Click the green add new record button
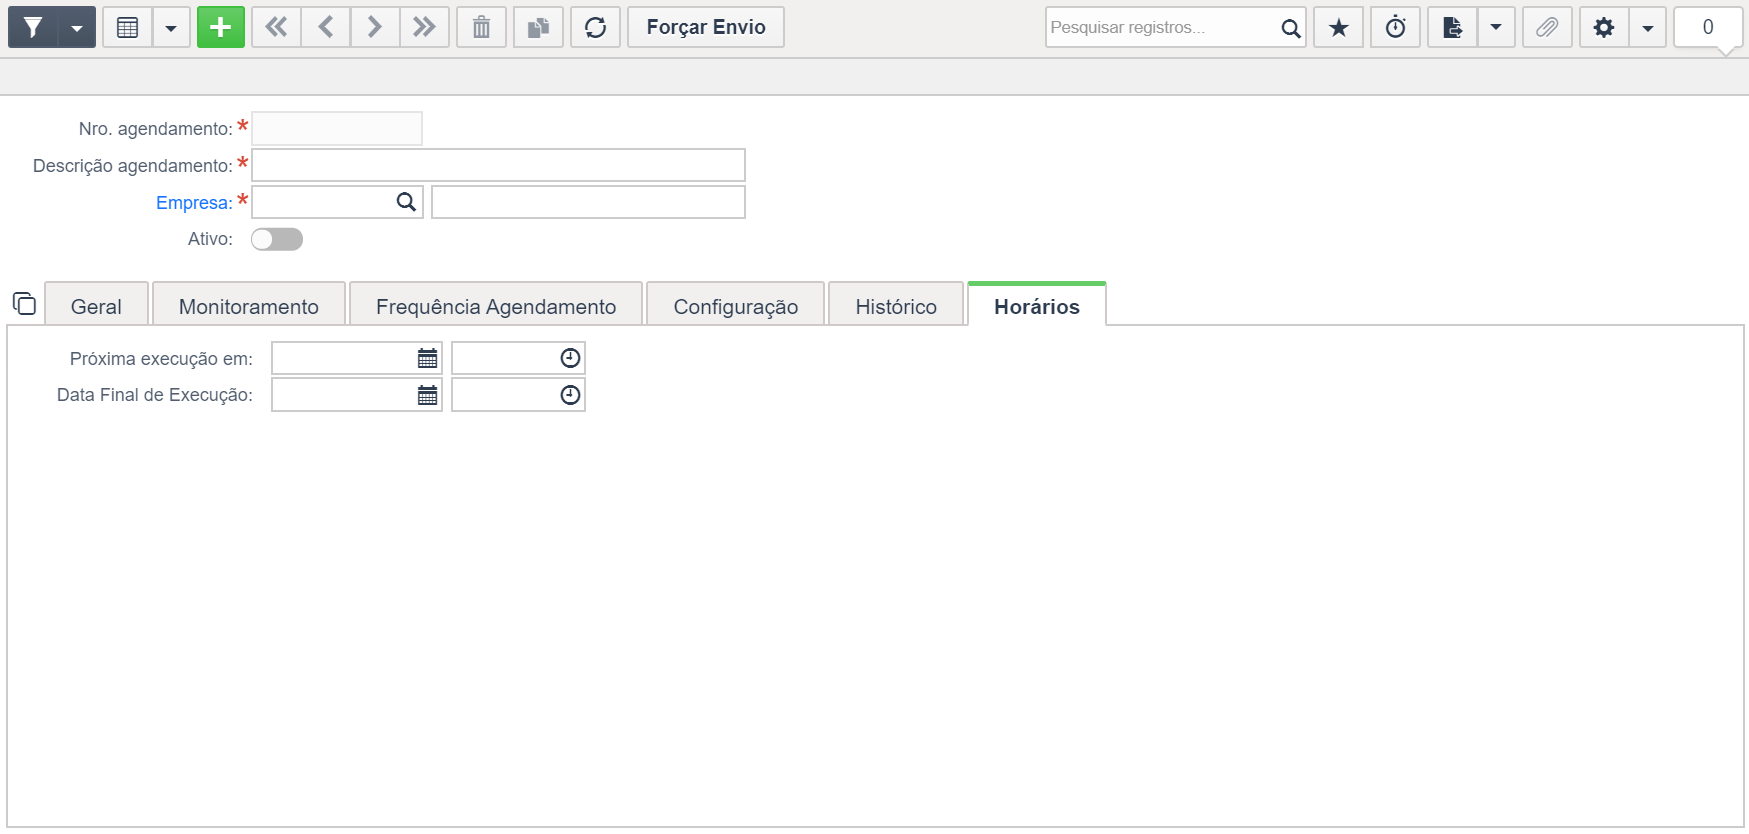1749x834 pixels. click(220, 27)
